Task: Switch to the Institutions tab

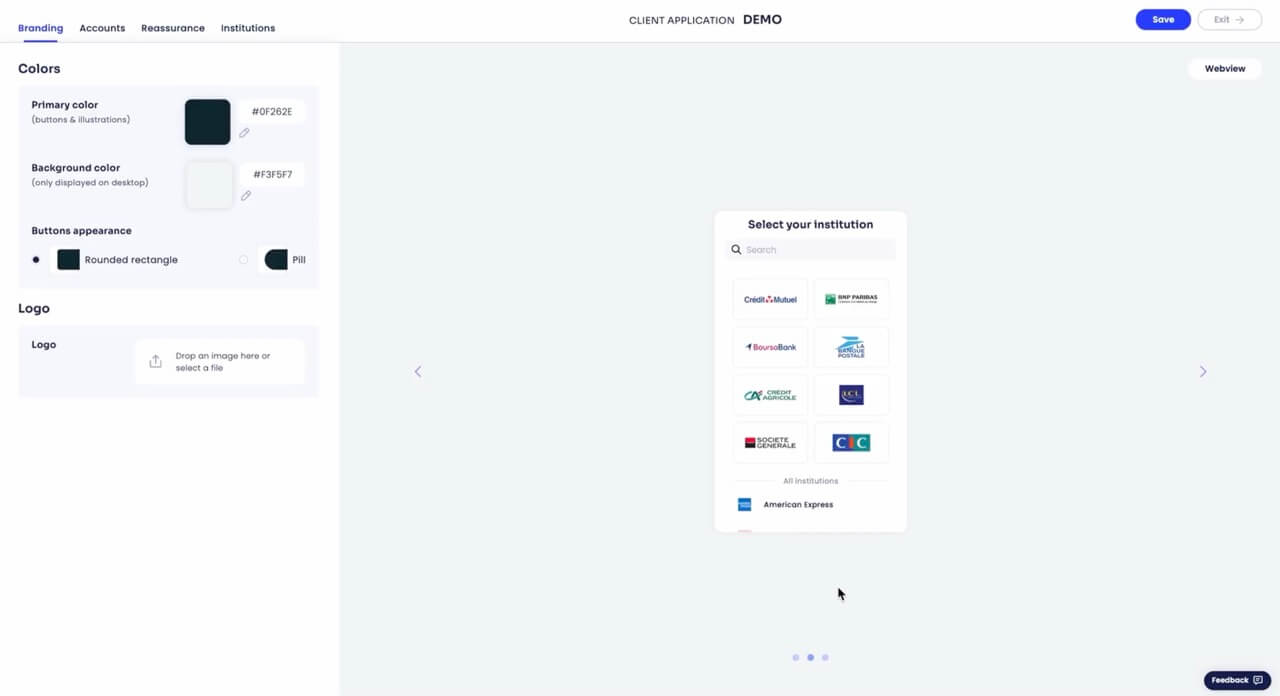Action: point(248,28)
